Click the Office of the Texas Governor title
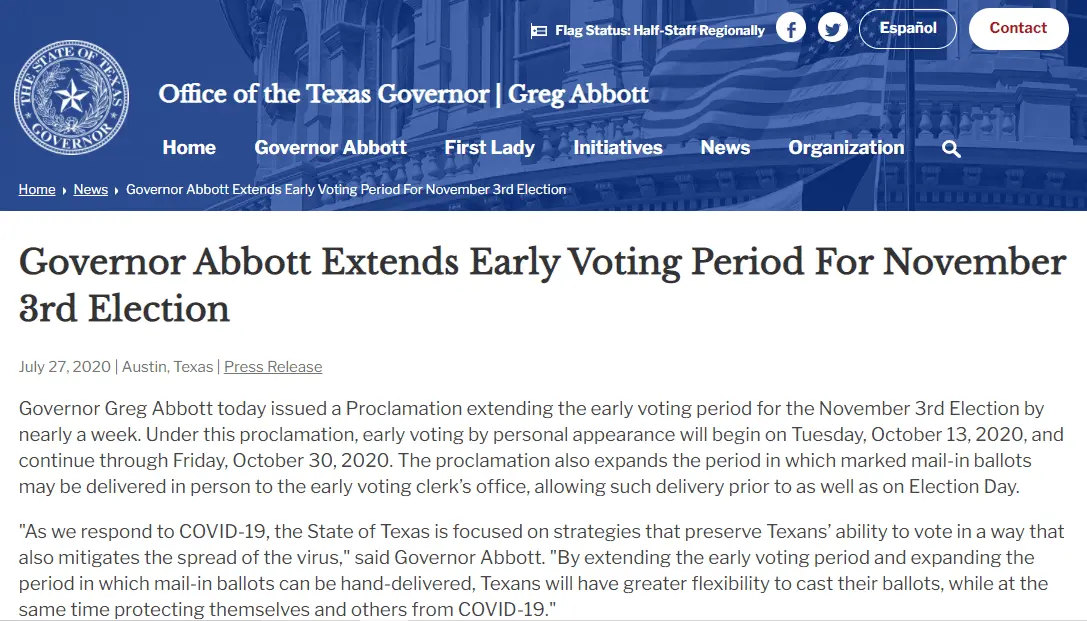Screen dimensions: 1087x621 403,95
